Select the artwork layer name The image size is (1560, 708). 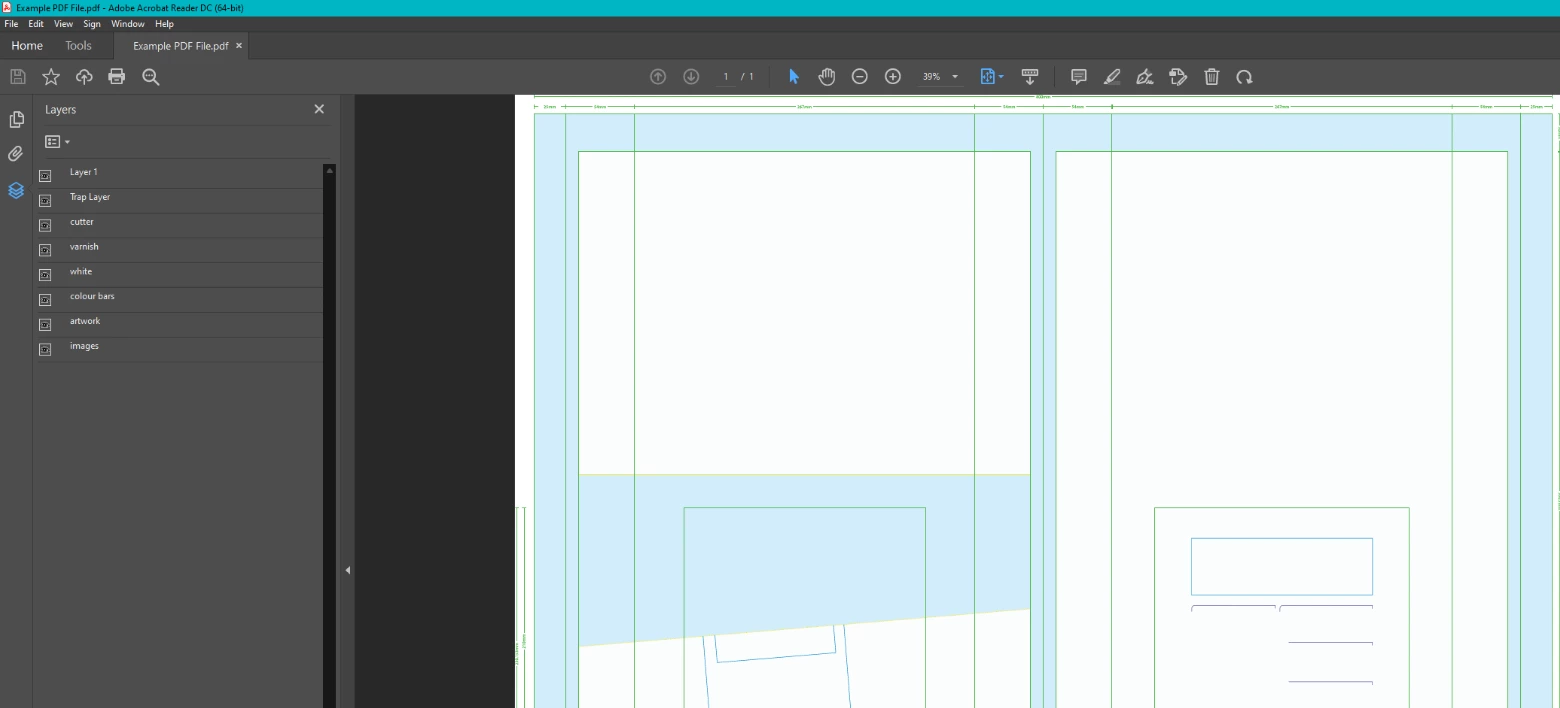[x=85, y=321]
